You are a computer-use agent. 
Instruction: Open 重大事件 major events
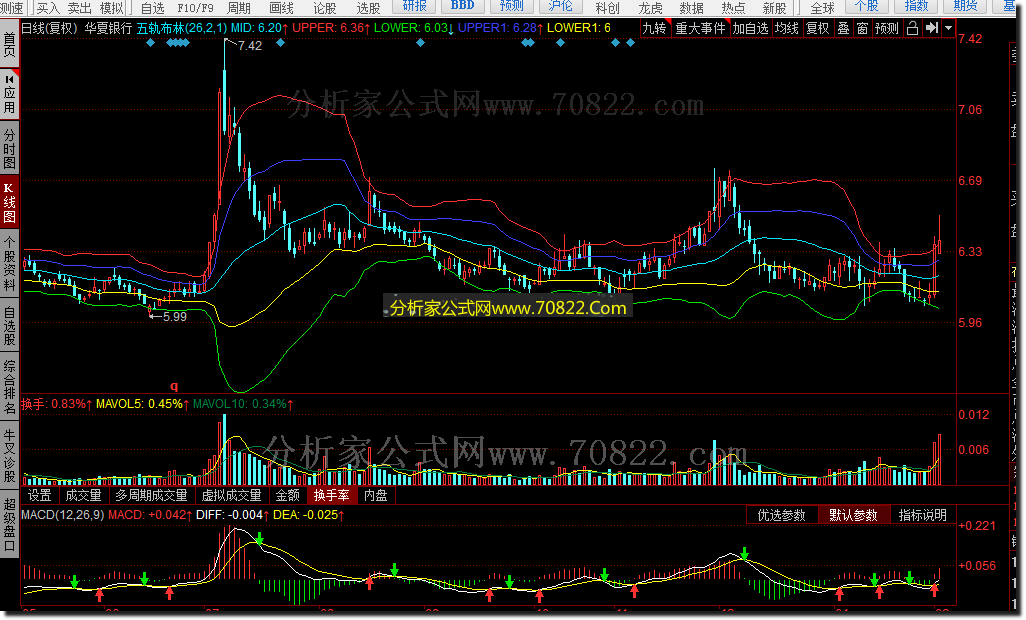[700, 28]
